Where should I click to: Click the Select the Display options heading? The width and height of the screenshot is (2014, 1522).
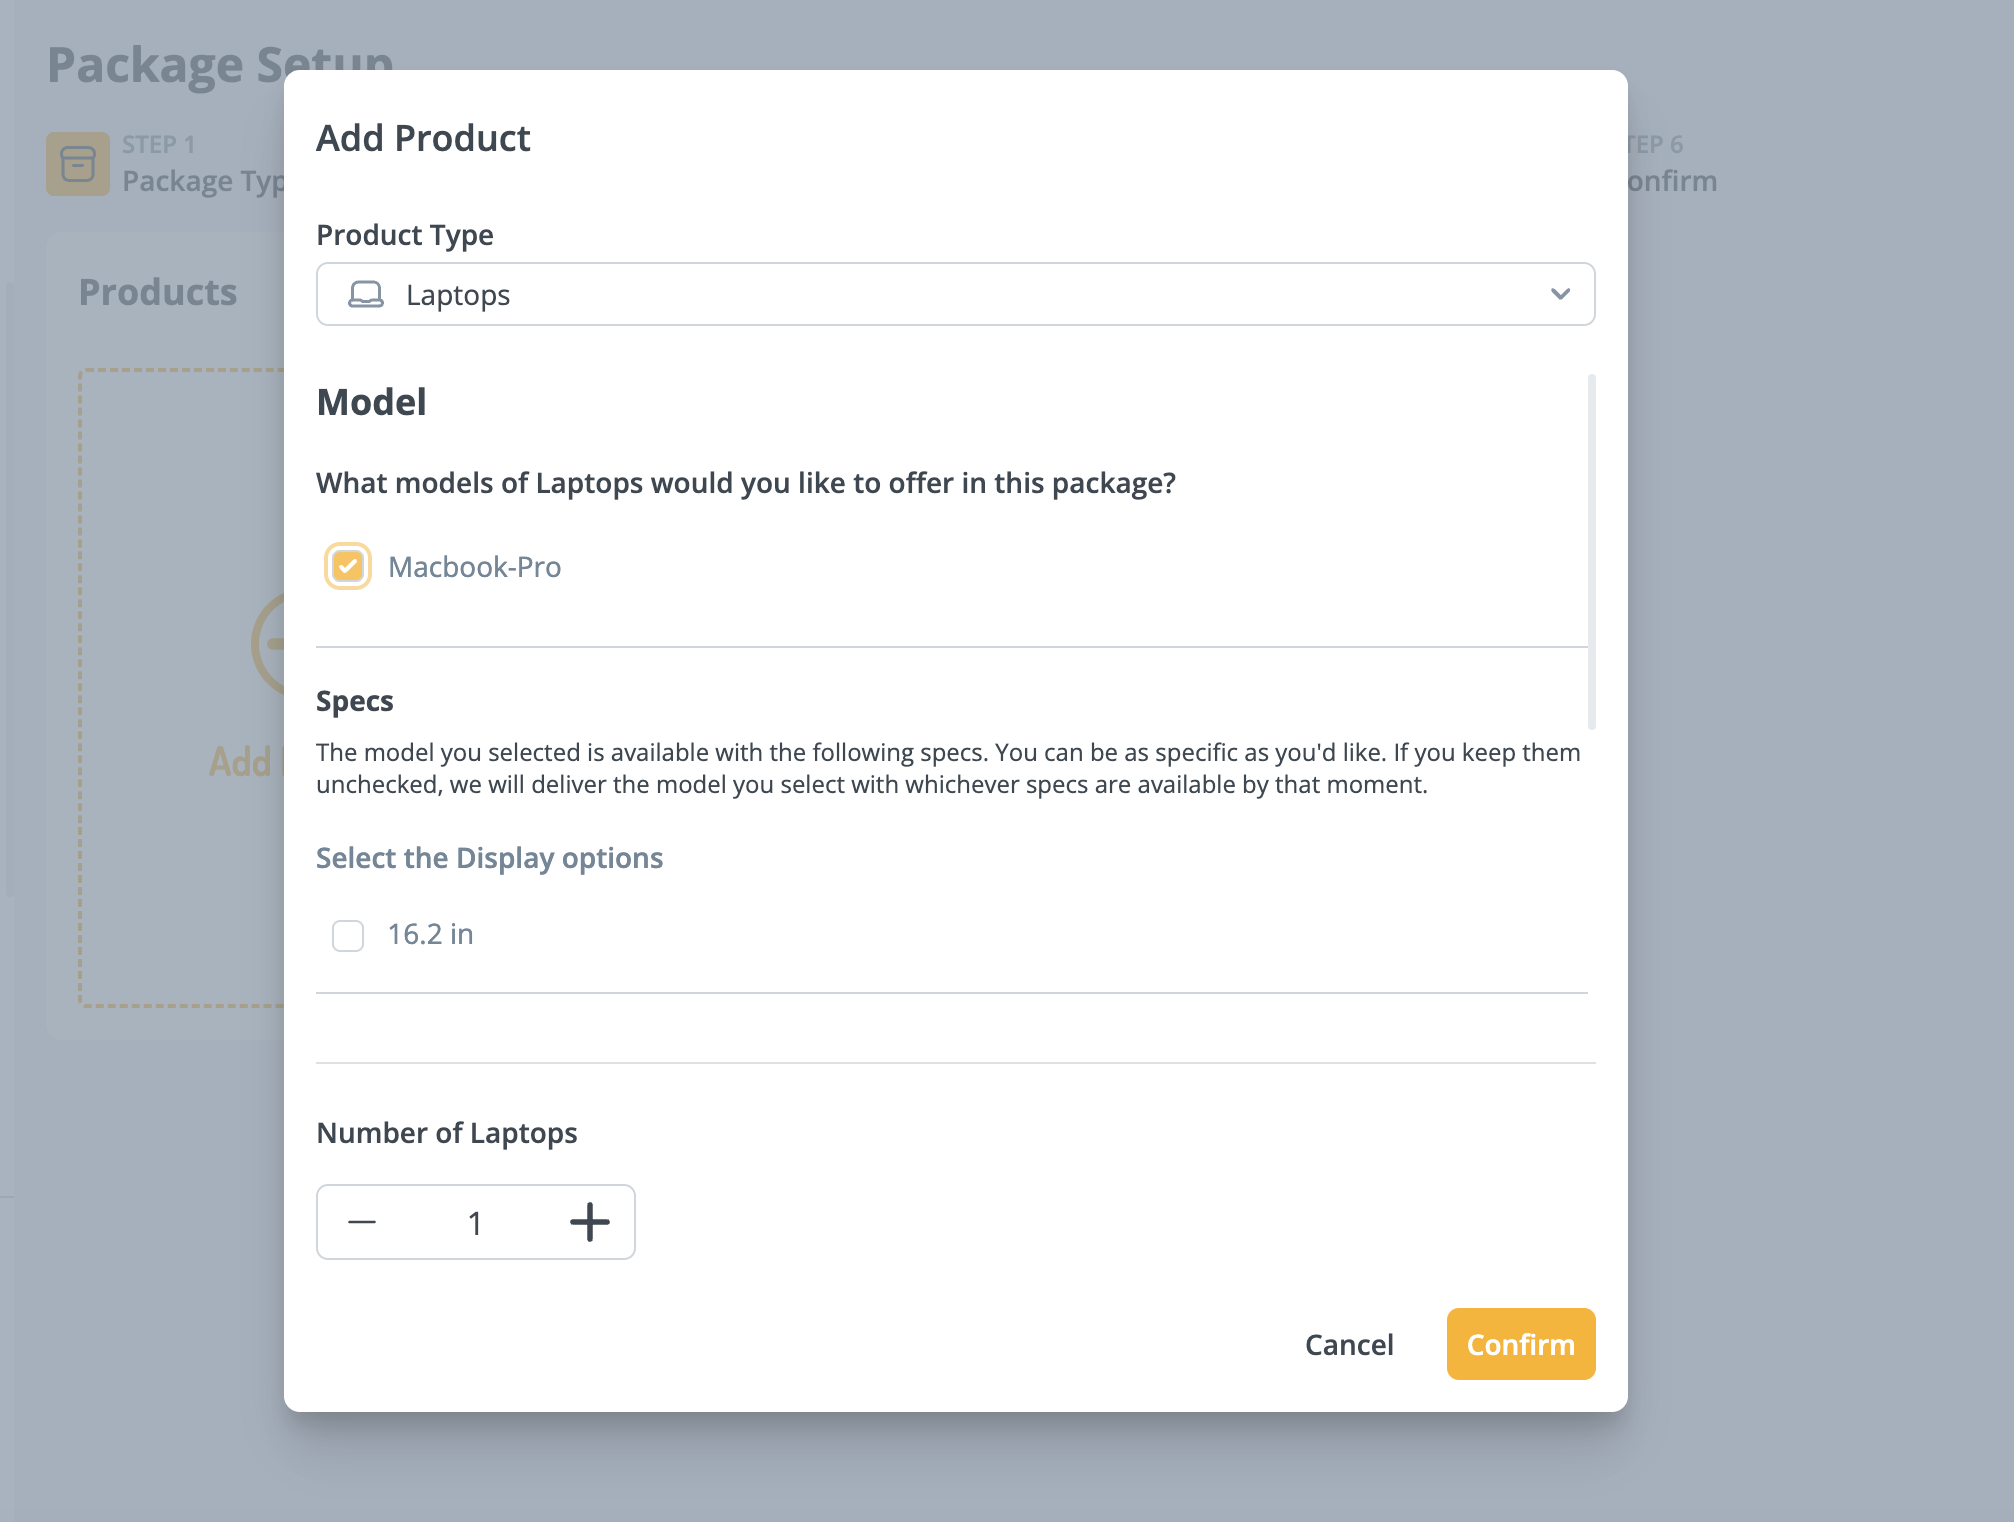click(x=490, y=858)
